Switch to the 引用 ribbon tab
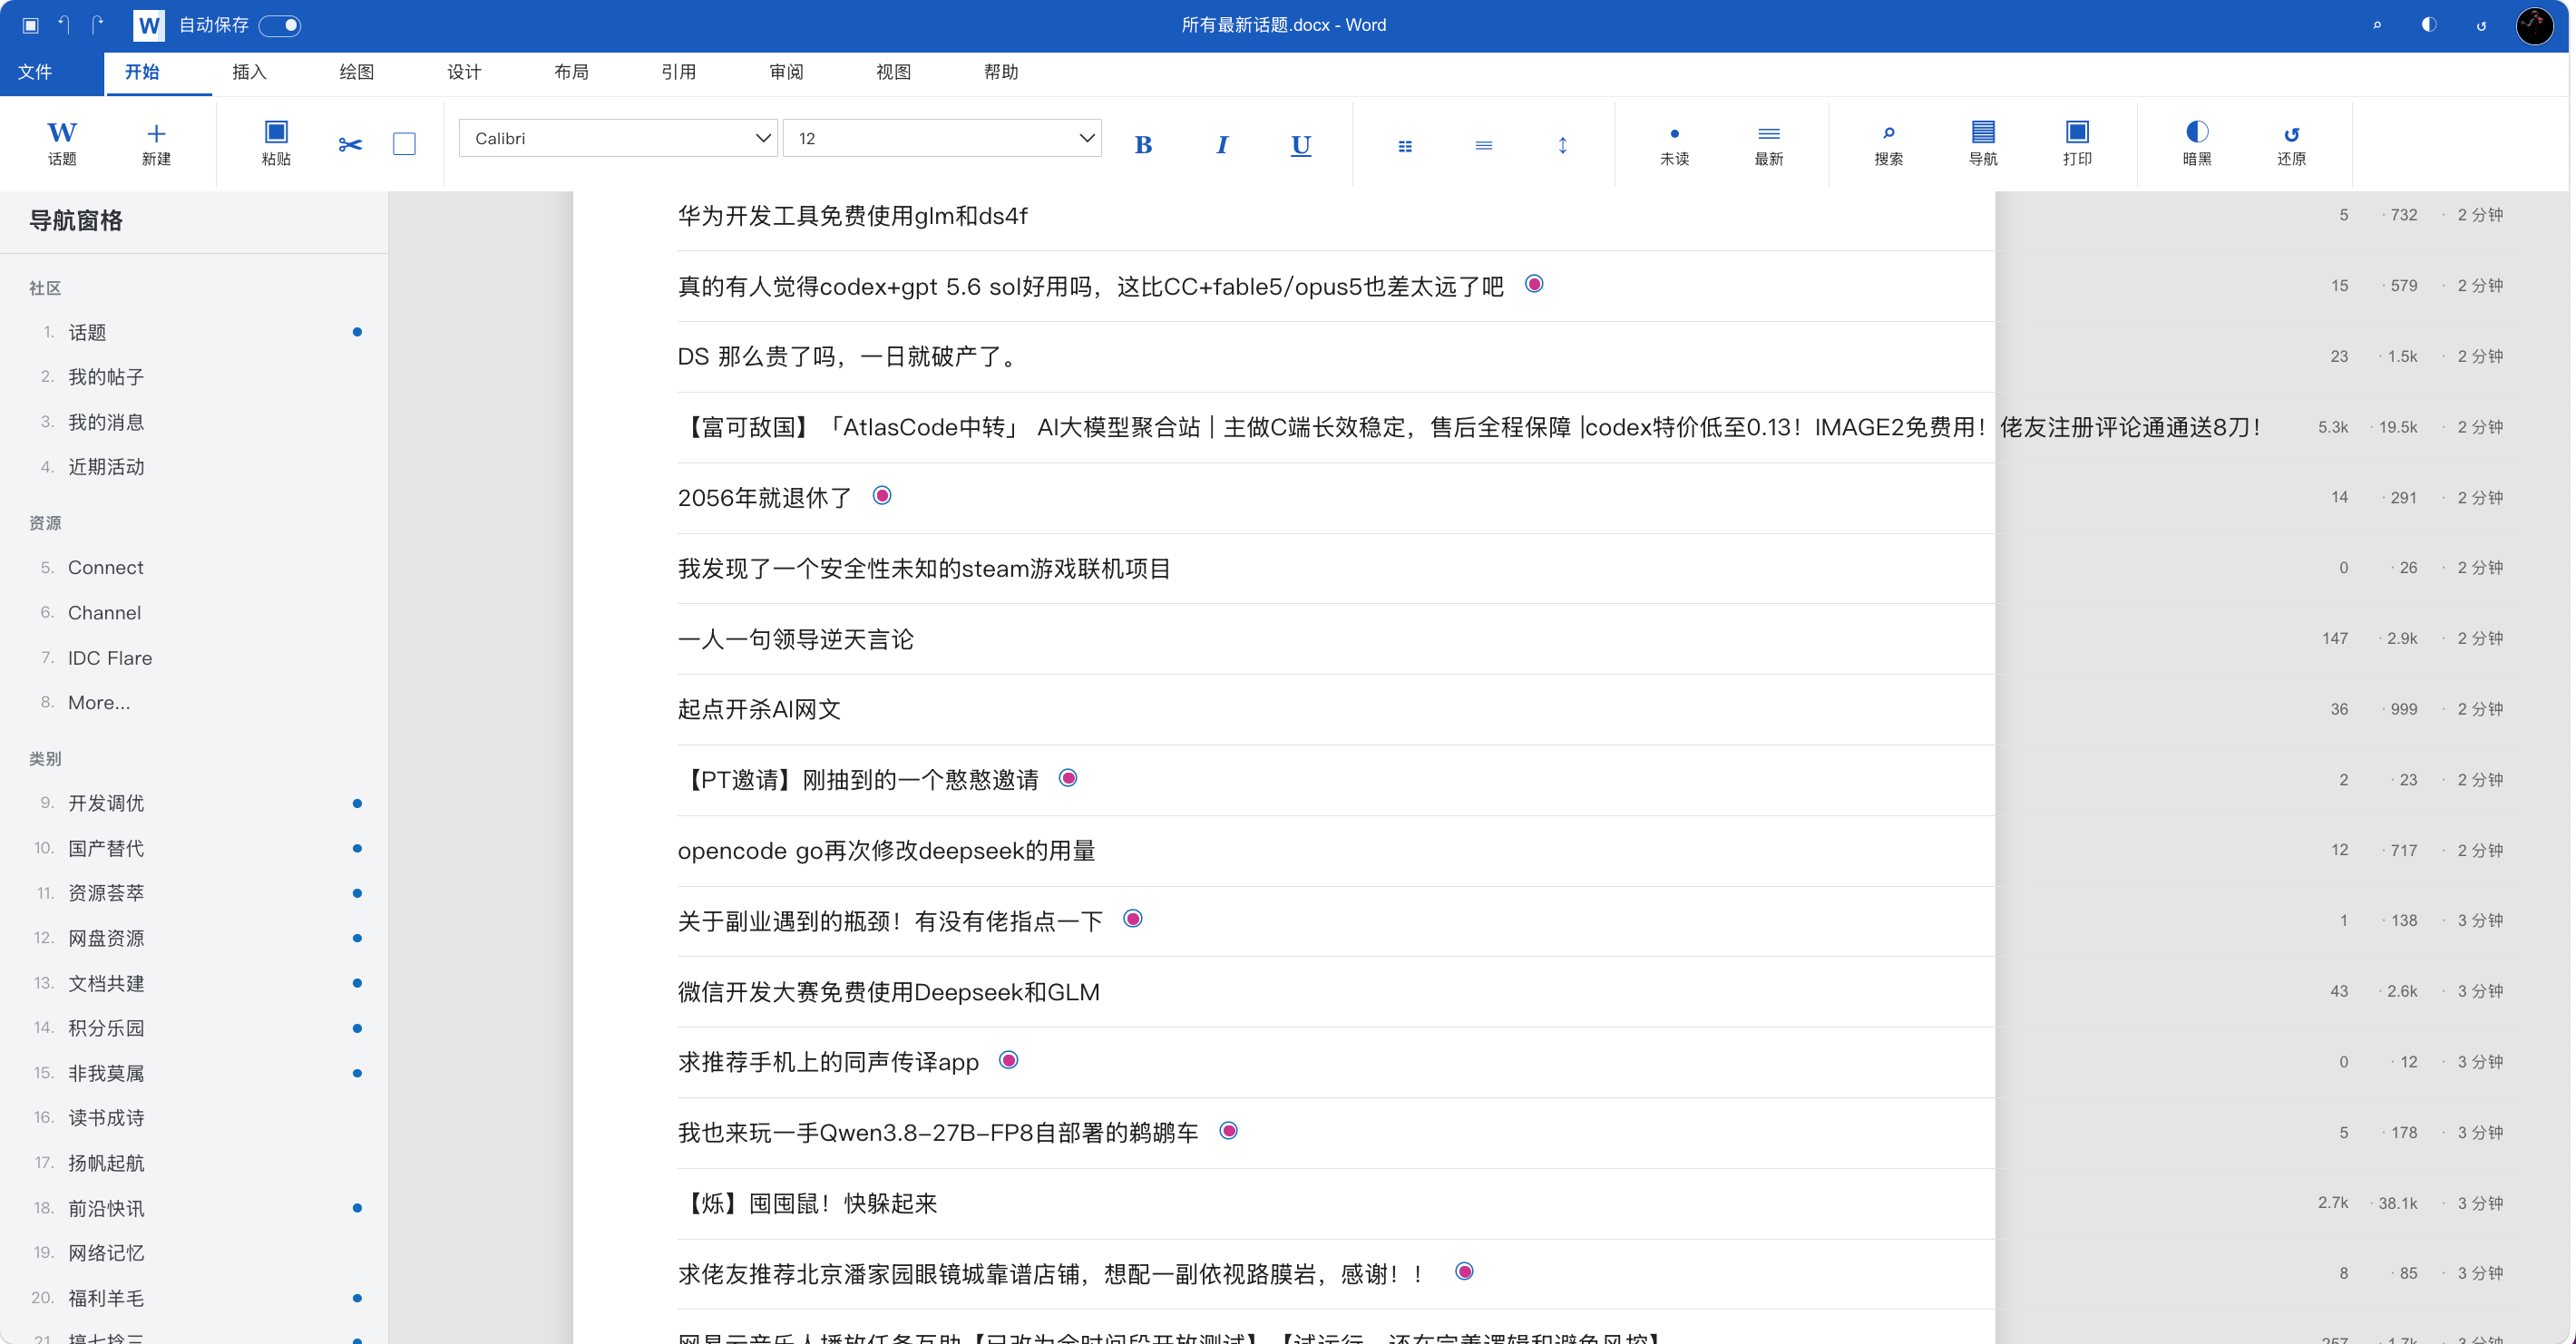The image size is (2576, 1344). (x=678, y=72)
